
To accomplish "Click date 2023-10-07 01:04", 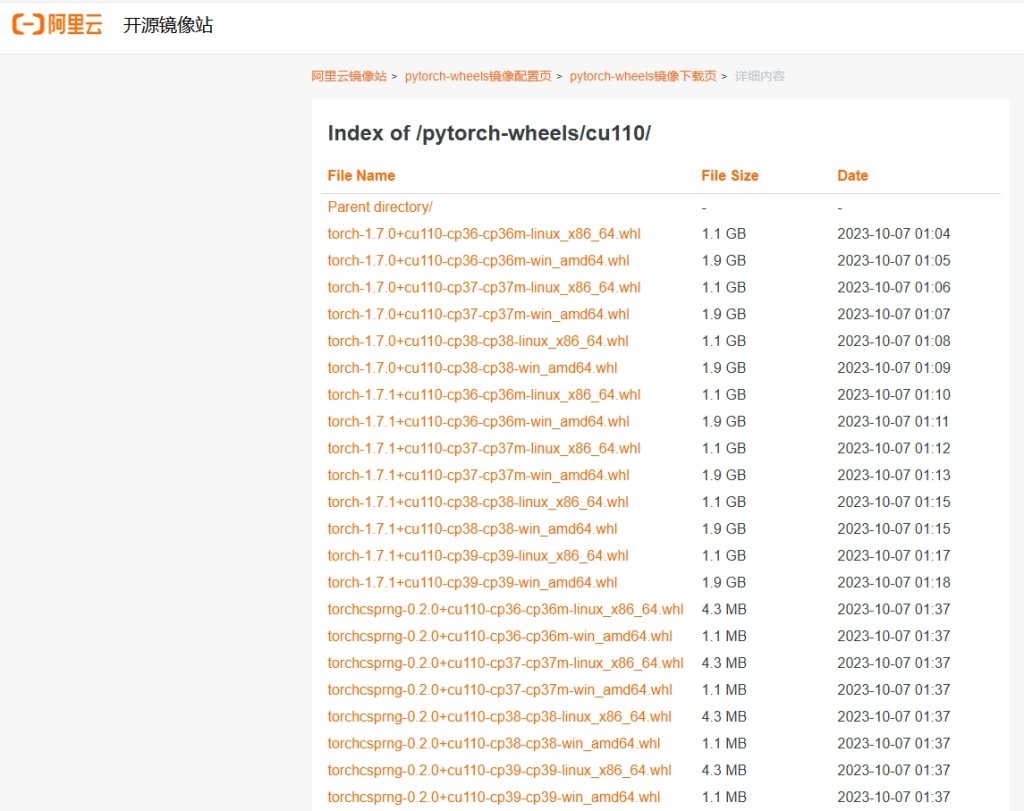I will pos(893,234).
